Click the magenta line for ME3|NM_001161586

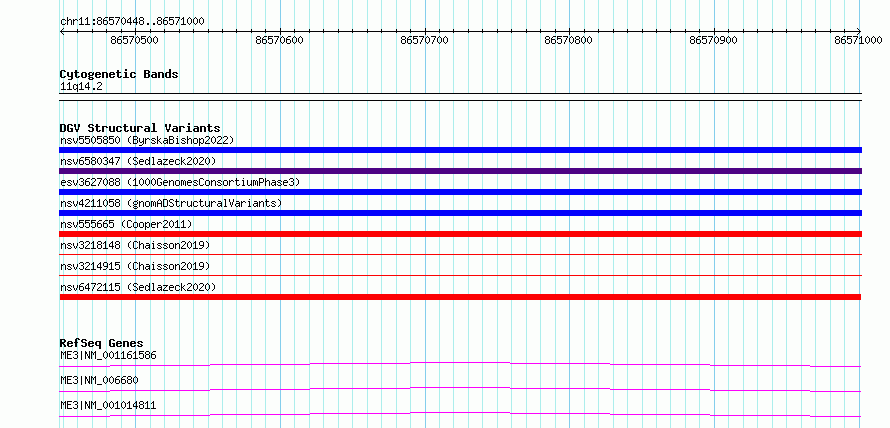460,364
